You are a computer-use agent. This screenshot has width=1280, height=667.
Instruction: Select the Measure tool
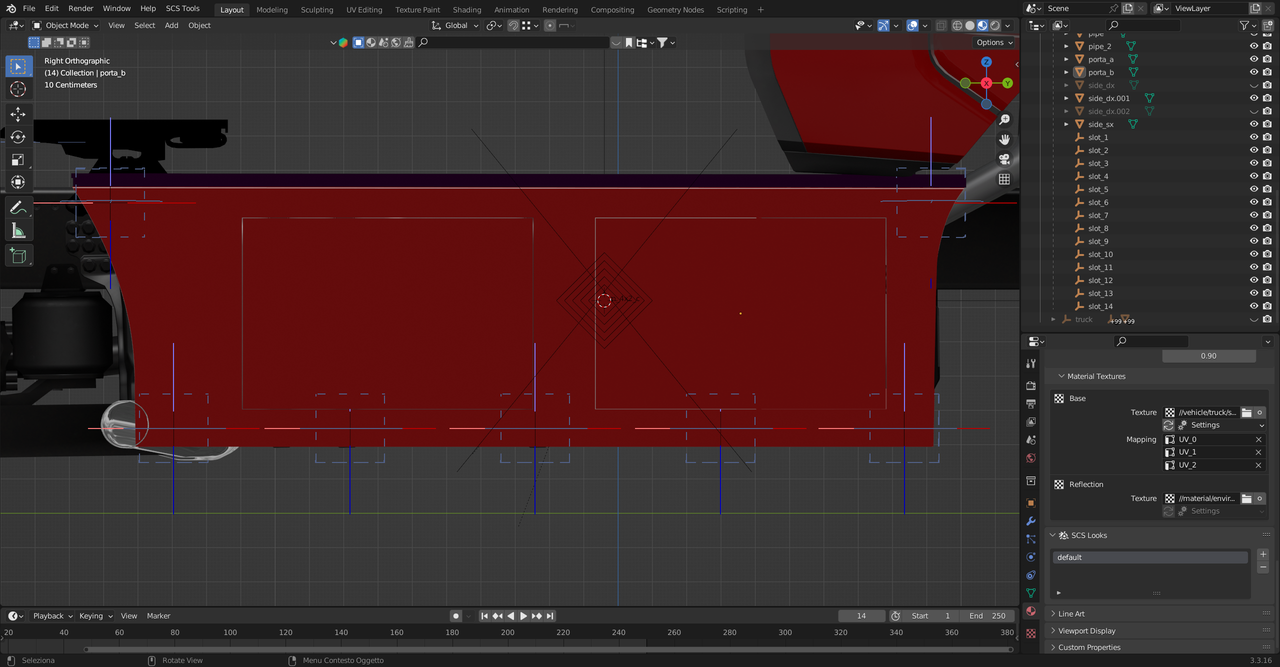[x=18, y=231]
